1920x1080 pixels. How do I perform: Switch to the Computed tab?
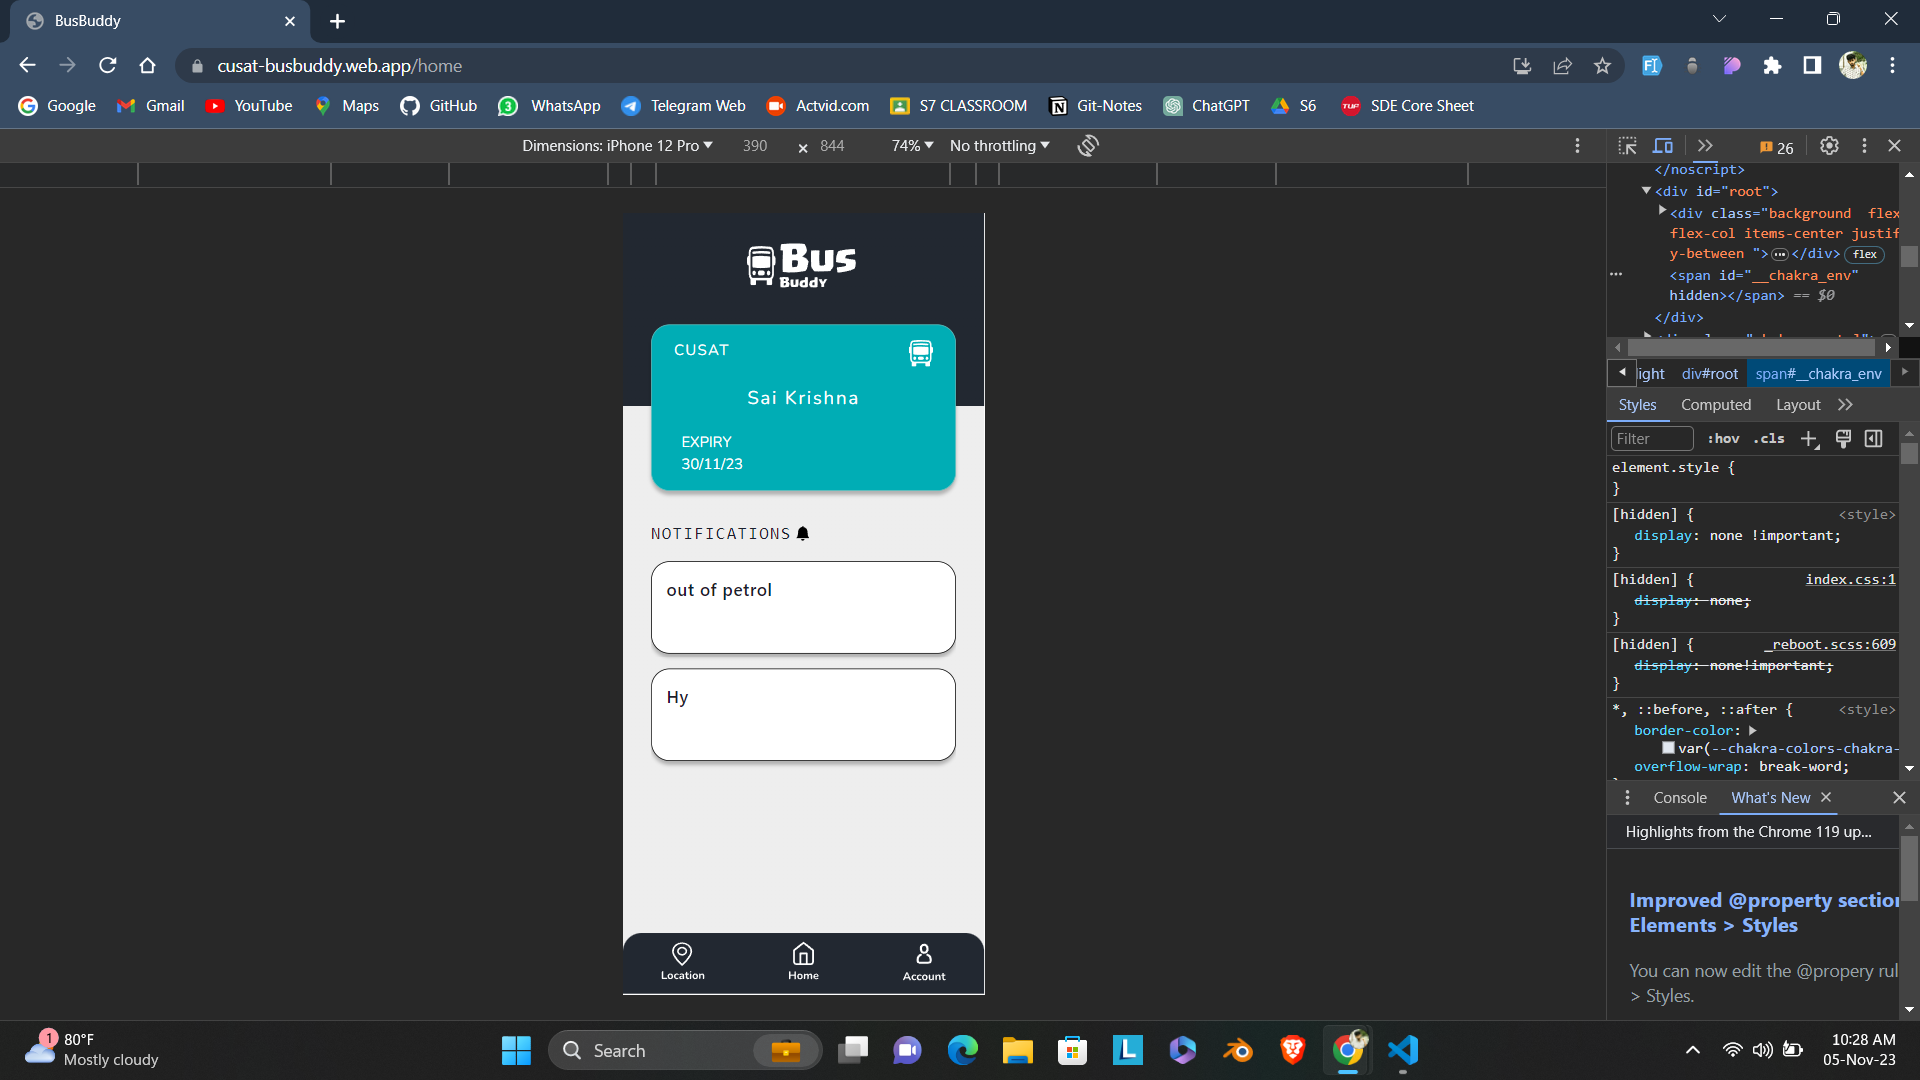pos(1715,405)
